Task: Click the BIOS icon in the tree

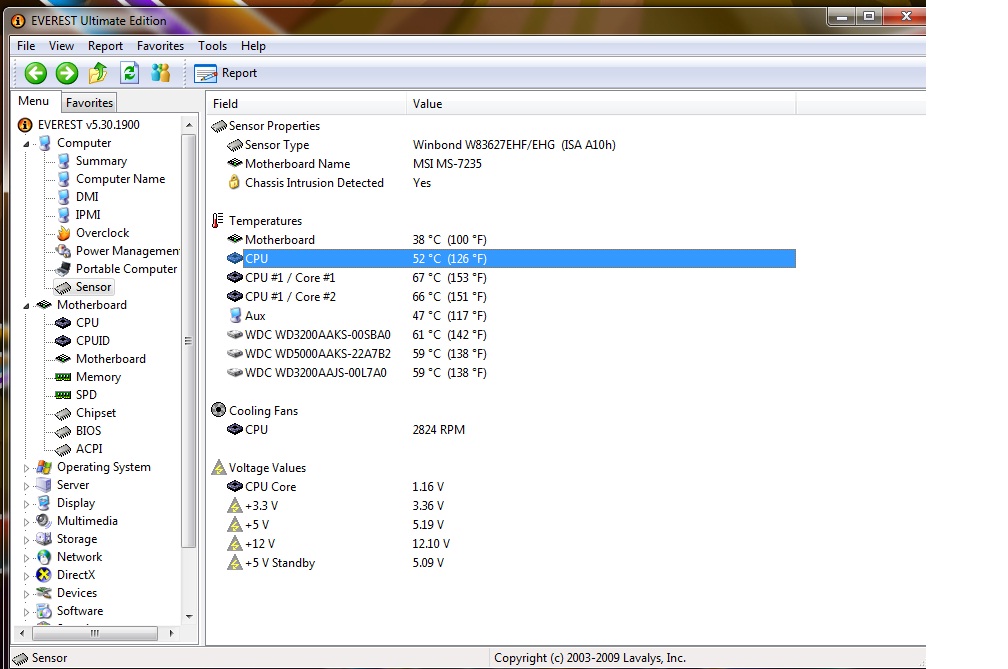Action: tap(63, 431)
